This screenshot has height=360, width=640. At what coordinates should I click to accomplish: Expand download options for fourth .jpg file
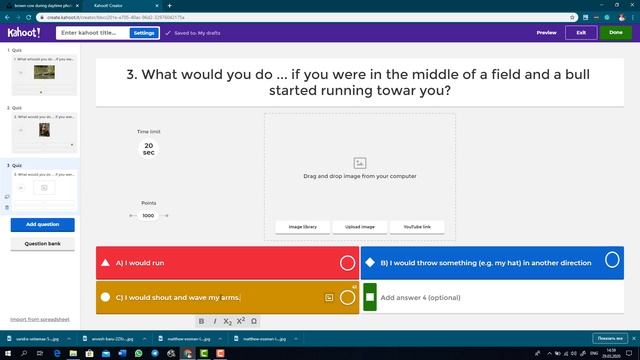point(296,339)
